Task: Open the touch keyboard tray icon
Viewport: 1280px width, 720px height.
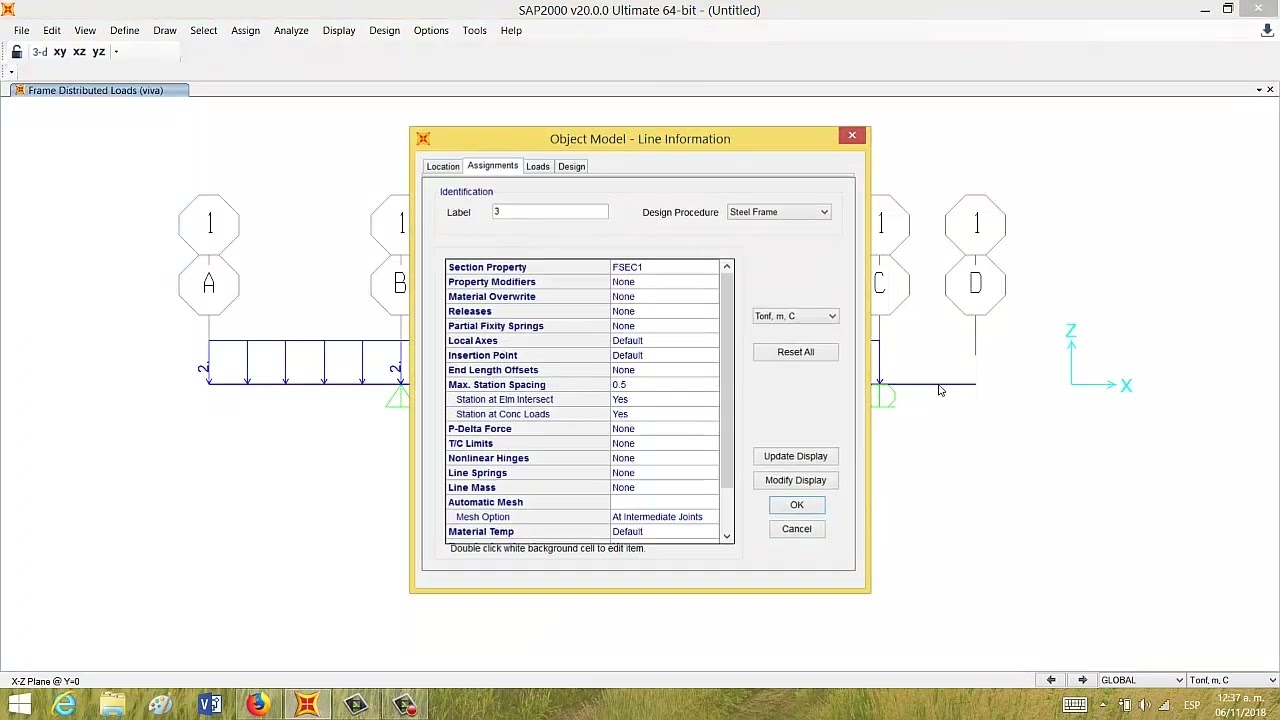Action: (1075, 705)
